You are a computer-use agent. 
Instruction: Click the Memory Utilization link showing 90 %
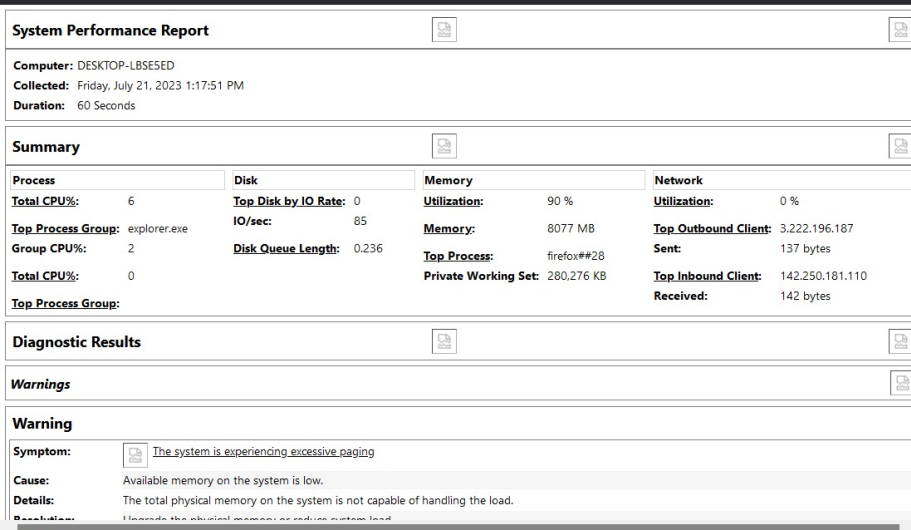point(453,201)
